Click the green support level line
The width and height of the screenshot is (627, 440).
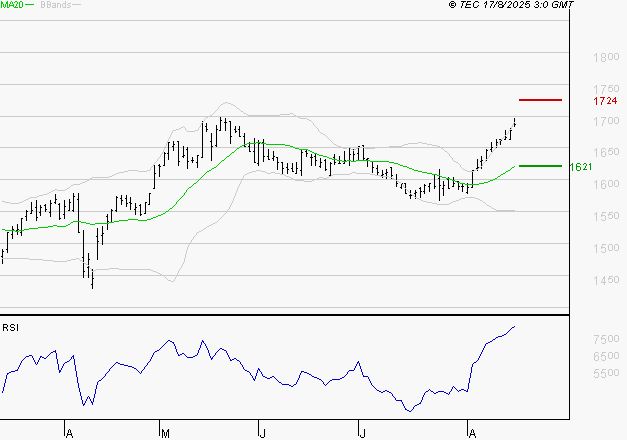[x=540, y=166]
